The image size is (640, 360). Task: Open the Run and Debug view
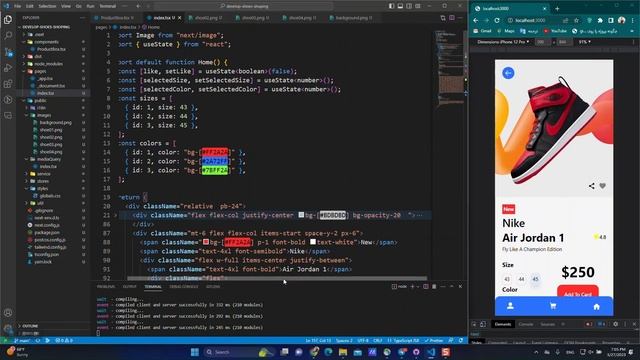[8, 68]
